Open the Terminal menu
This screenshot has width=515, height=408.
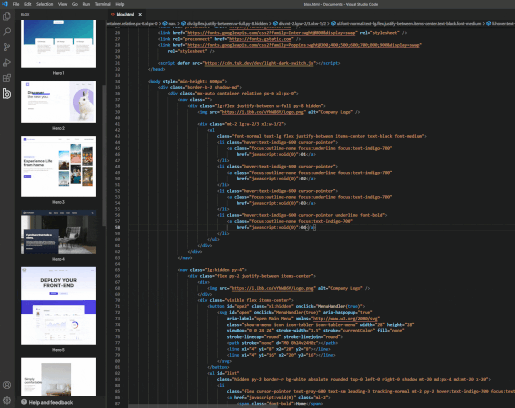click(x=103, y=4)
